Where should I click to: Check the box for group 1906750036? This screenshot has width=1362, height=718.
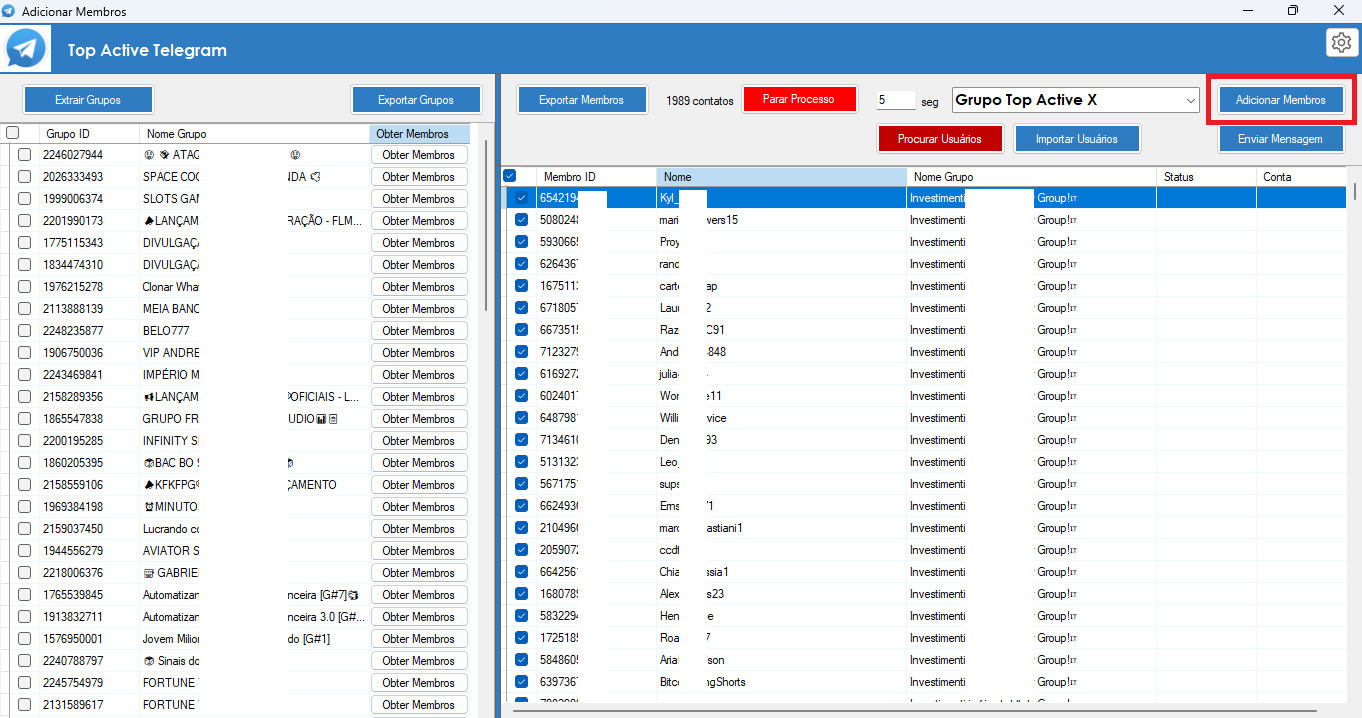pyautogui.click(x=24, y=353)
